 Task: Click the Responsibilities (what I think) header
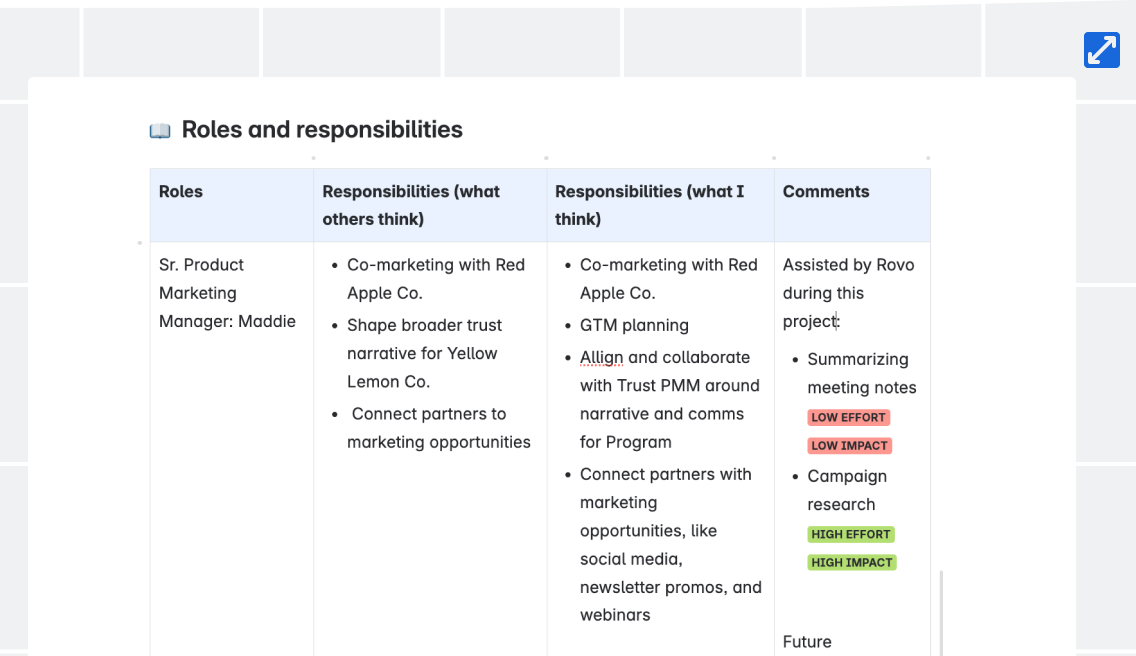(x=649, y=205)
